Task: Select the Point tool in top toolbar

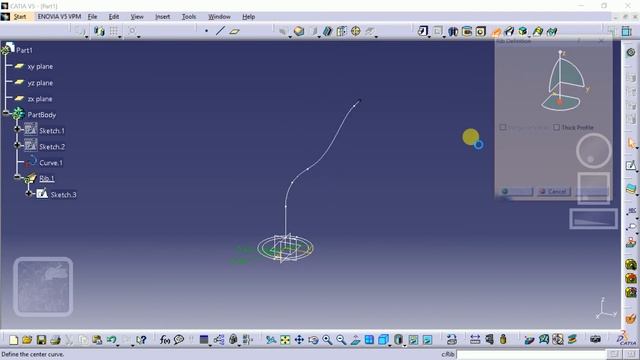Action: tap(207, 31)
